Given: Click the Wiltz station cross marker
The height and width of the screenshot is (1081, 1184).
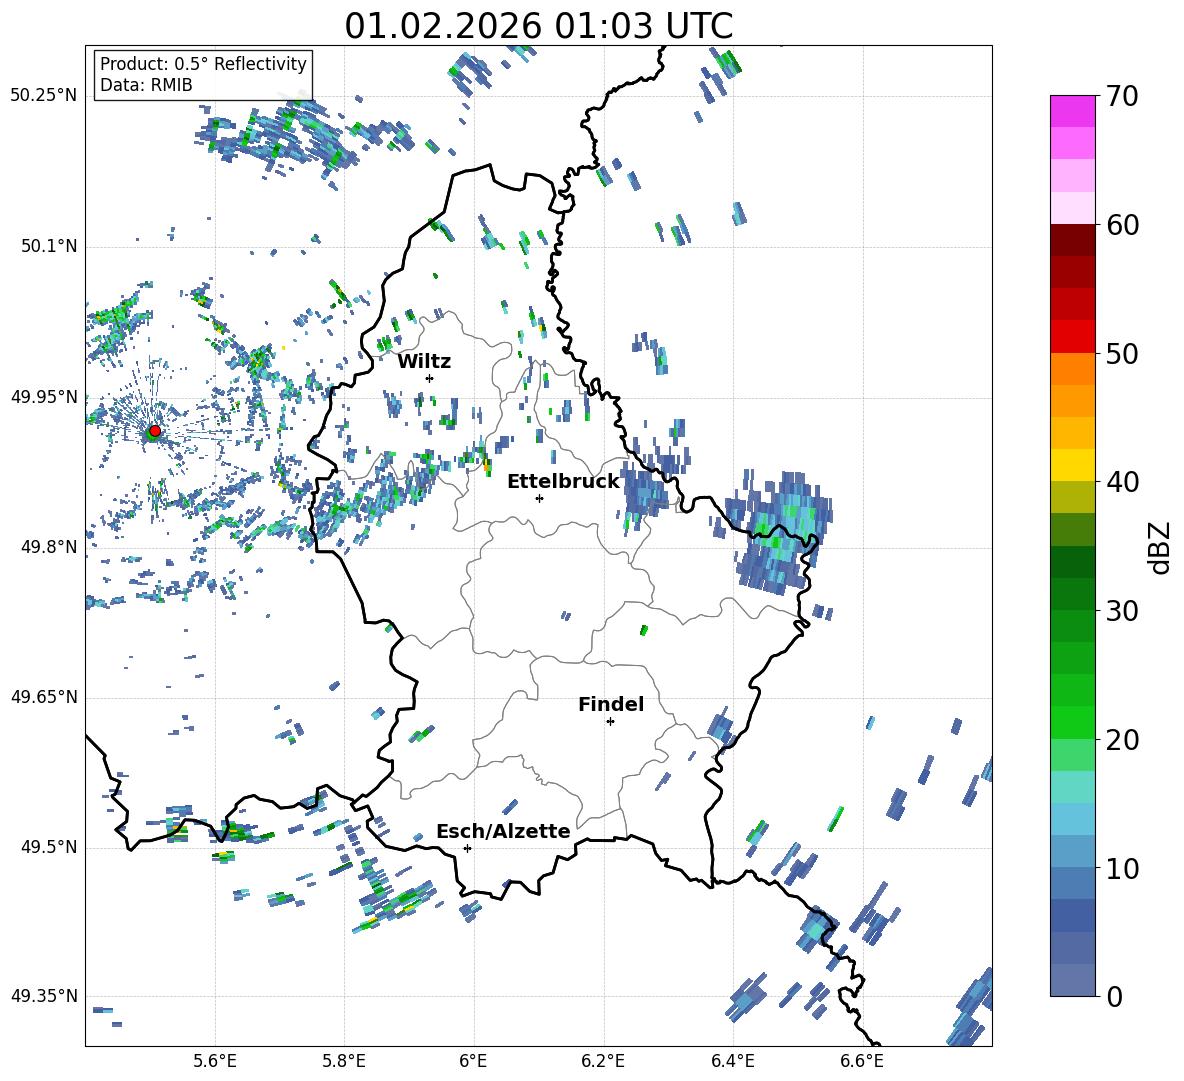Looking at the screenshot, I should click(429, 378).
